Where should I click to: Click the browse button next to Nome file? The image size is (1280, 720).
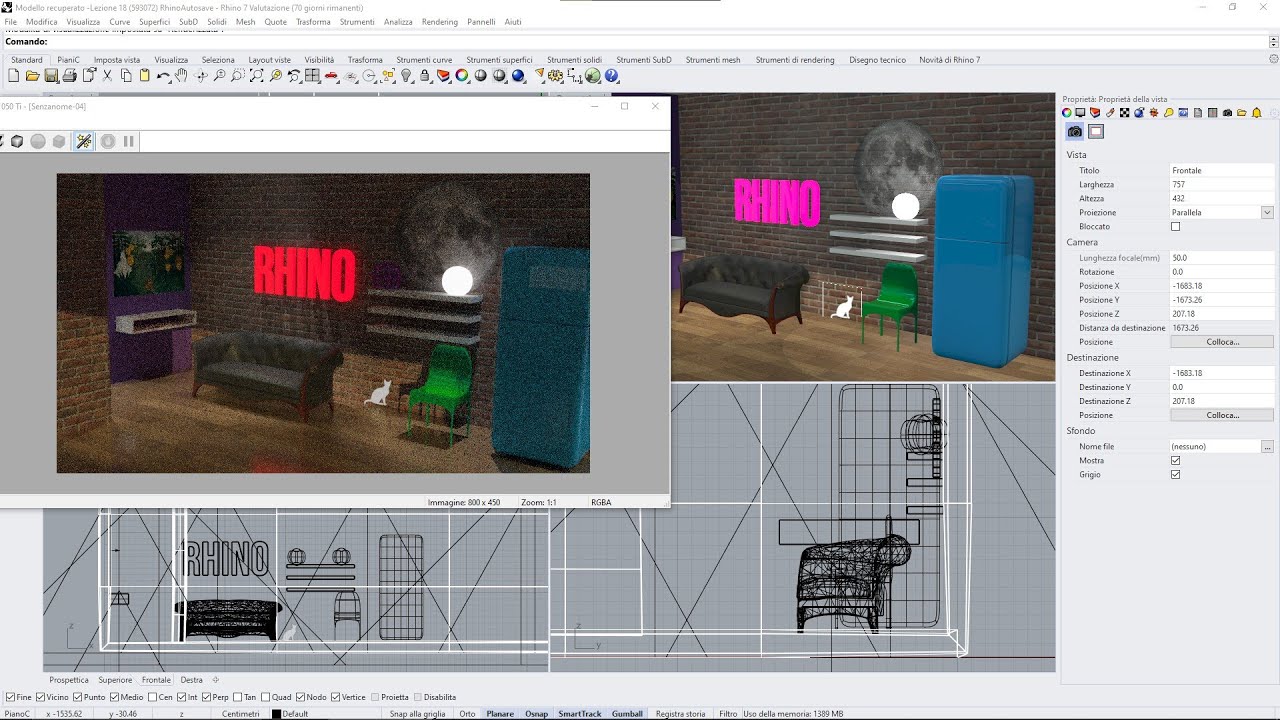coord(1267,447)
